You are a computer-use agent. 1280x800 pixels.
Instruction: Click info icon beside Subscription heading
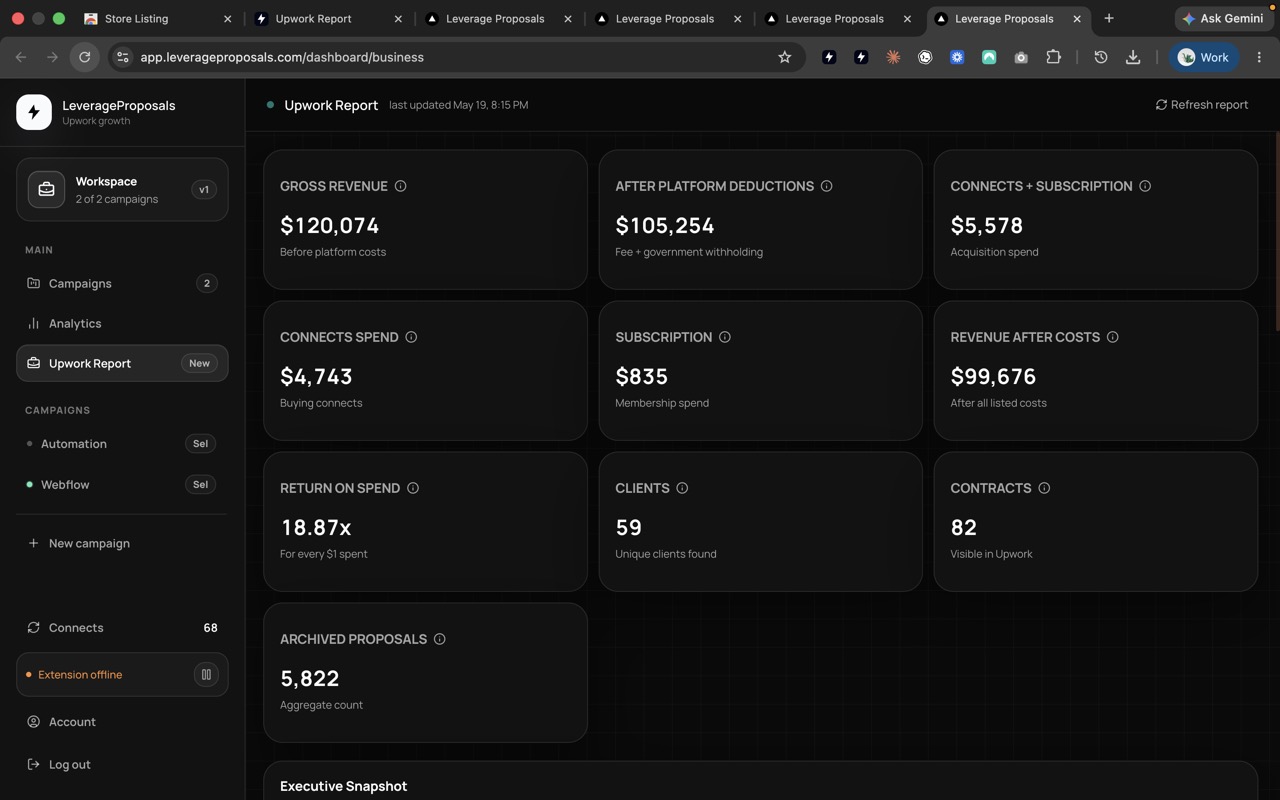[x=725, y=337]
